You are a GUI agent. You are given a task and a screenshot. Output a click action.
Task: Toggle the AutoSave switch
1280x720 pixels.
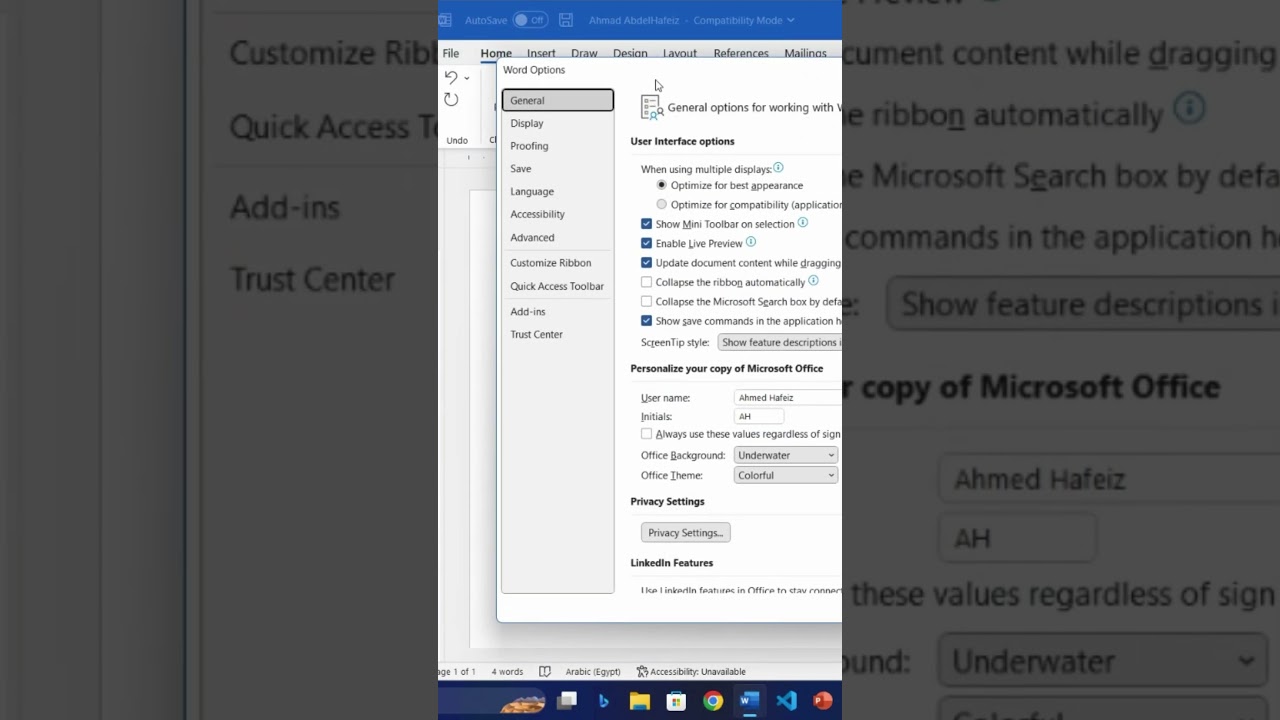coord(529,20)
